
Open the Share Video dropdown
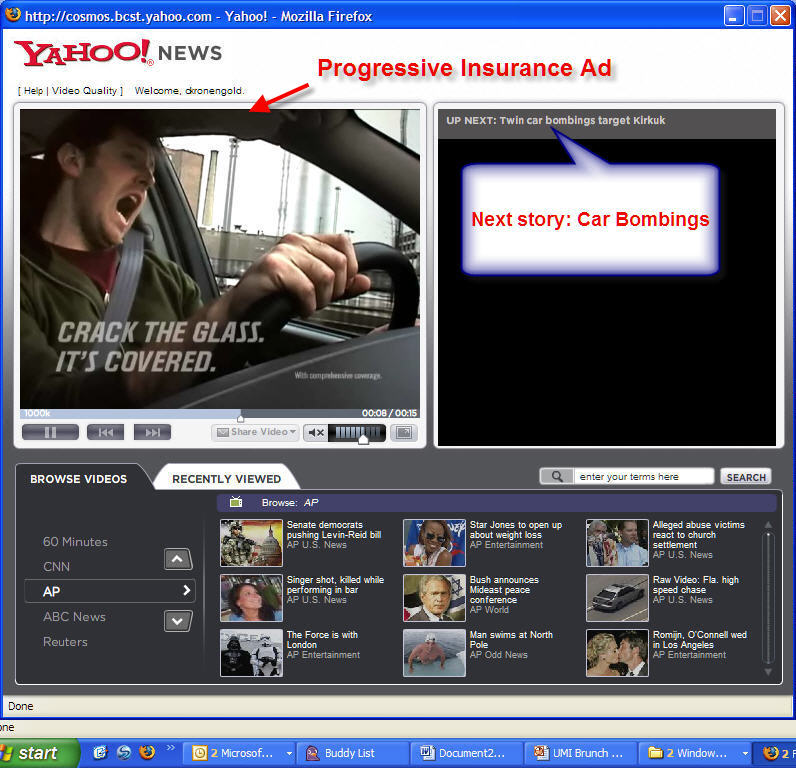pos(256,432)
